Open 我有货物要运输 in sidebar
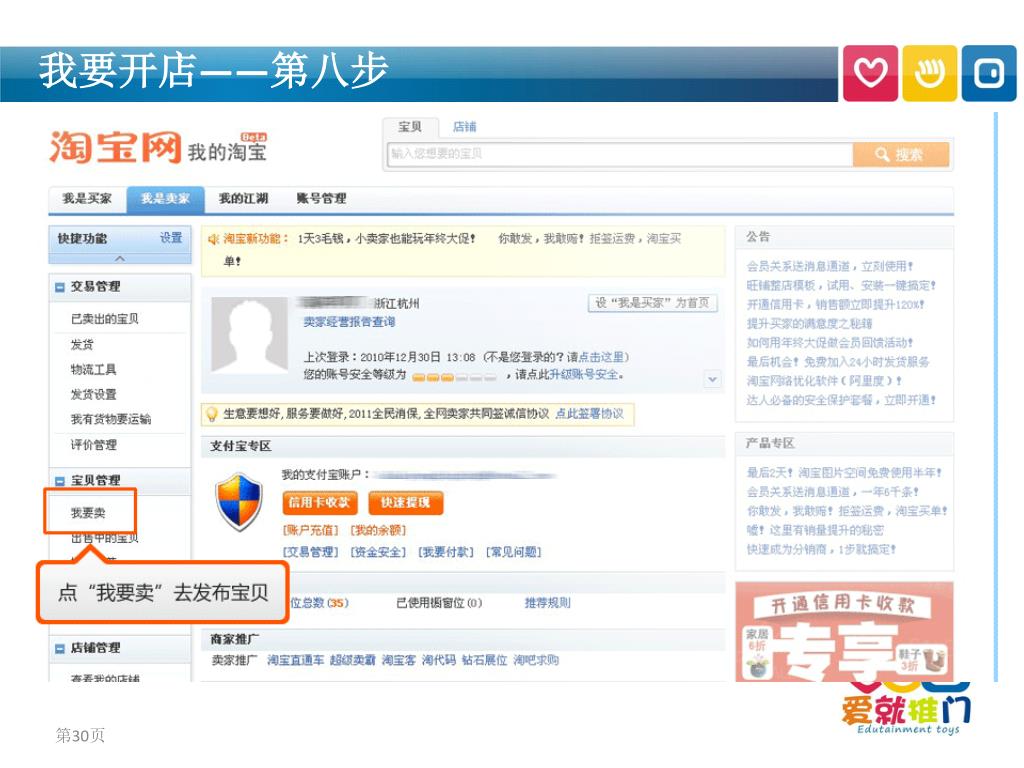Screen dimensions: 1024x768 click(111, 419)
